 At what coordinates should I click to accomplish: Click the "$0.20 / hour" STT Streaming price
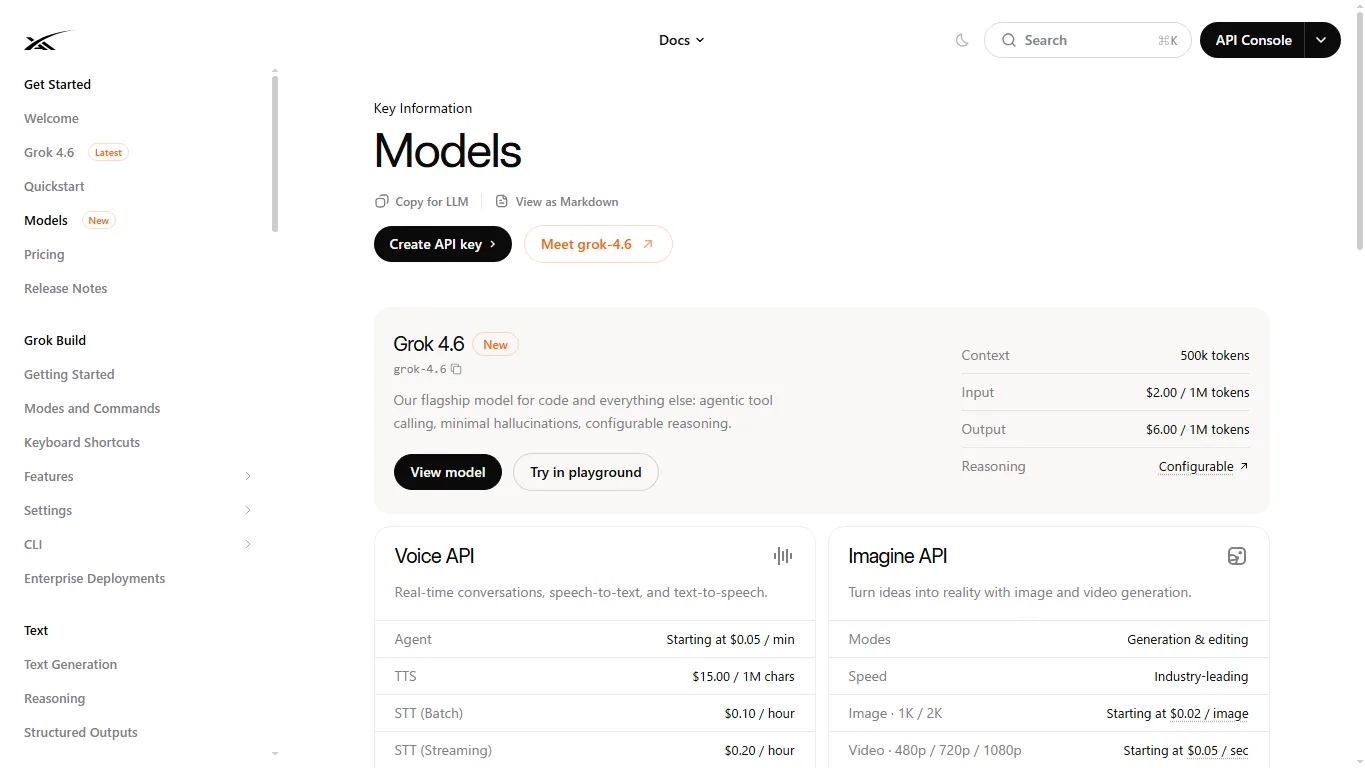pos(760,750)
